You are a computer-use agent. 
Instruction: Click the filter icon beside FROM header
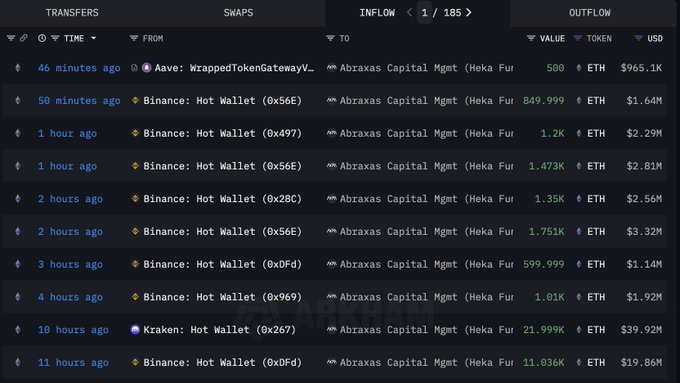click(x=134, y=39)
